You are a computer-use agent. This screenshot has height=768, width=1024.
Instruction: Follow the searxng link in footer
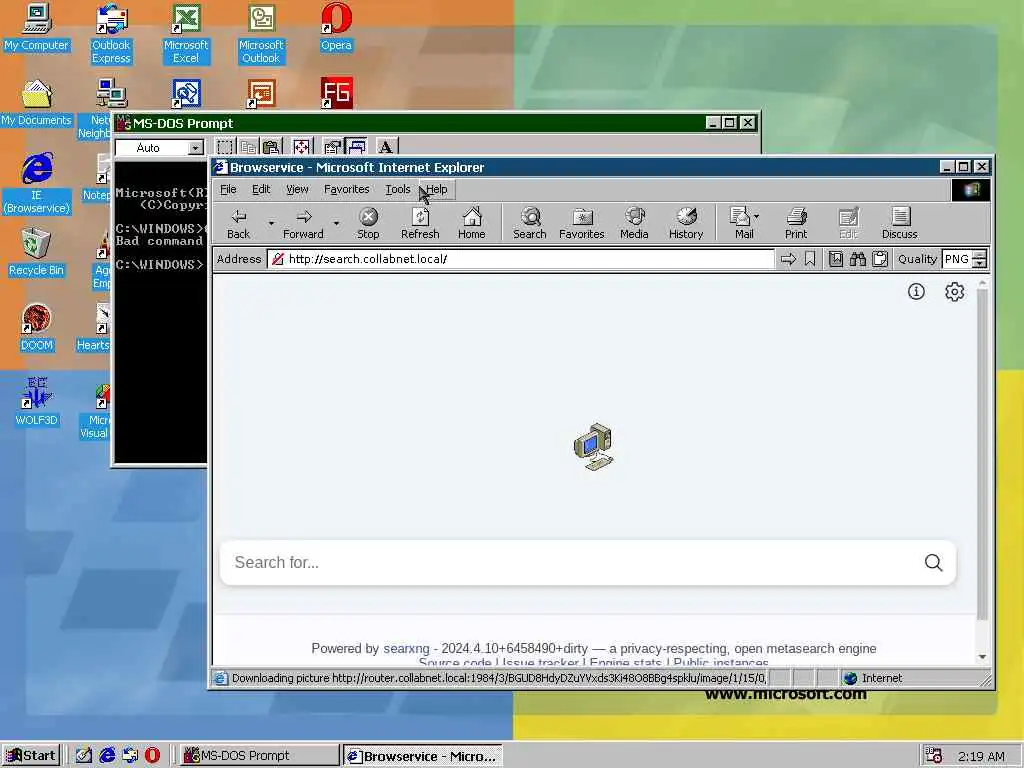coord(406,648)
